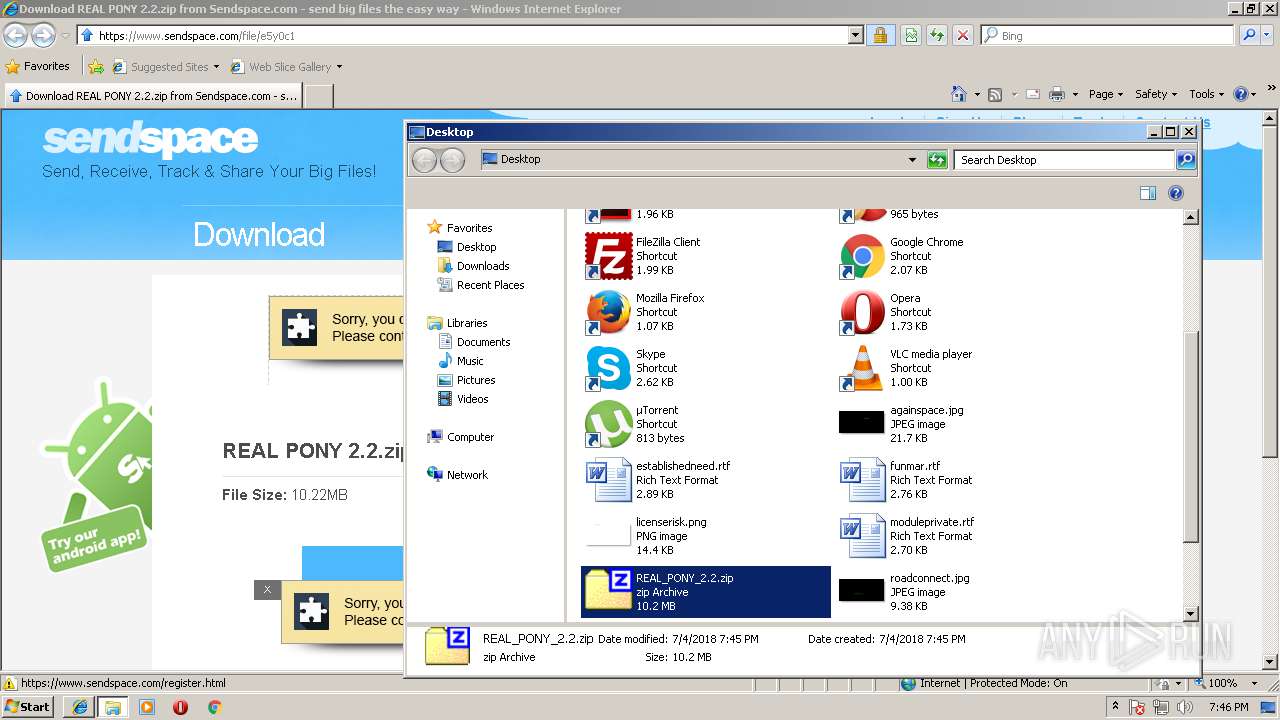Click the Explorer refresh address button
This screenshot has height=720, width=1280.
[x=937, y=160]
